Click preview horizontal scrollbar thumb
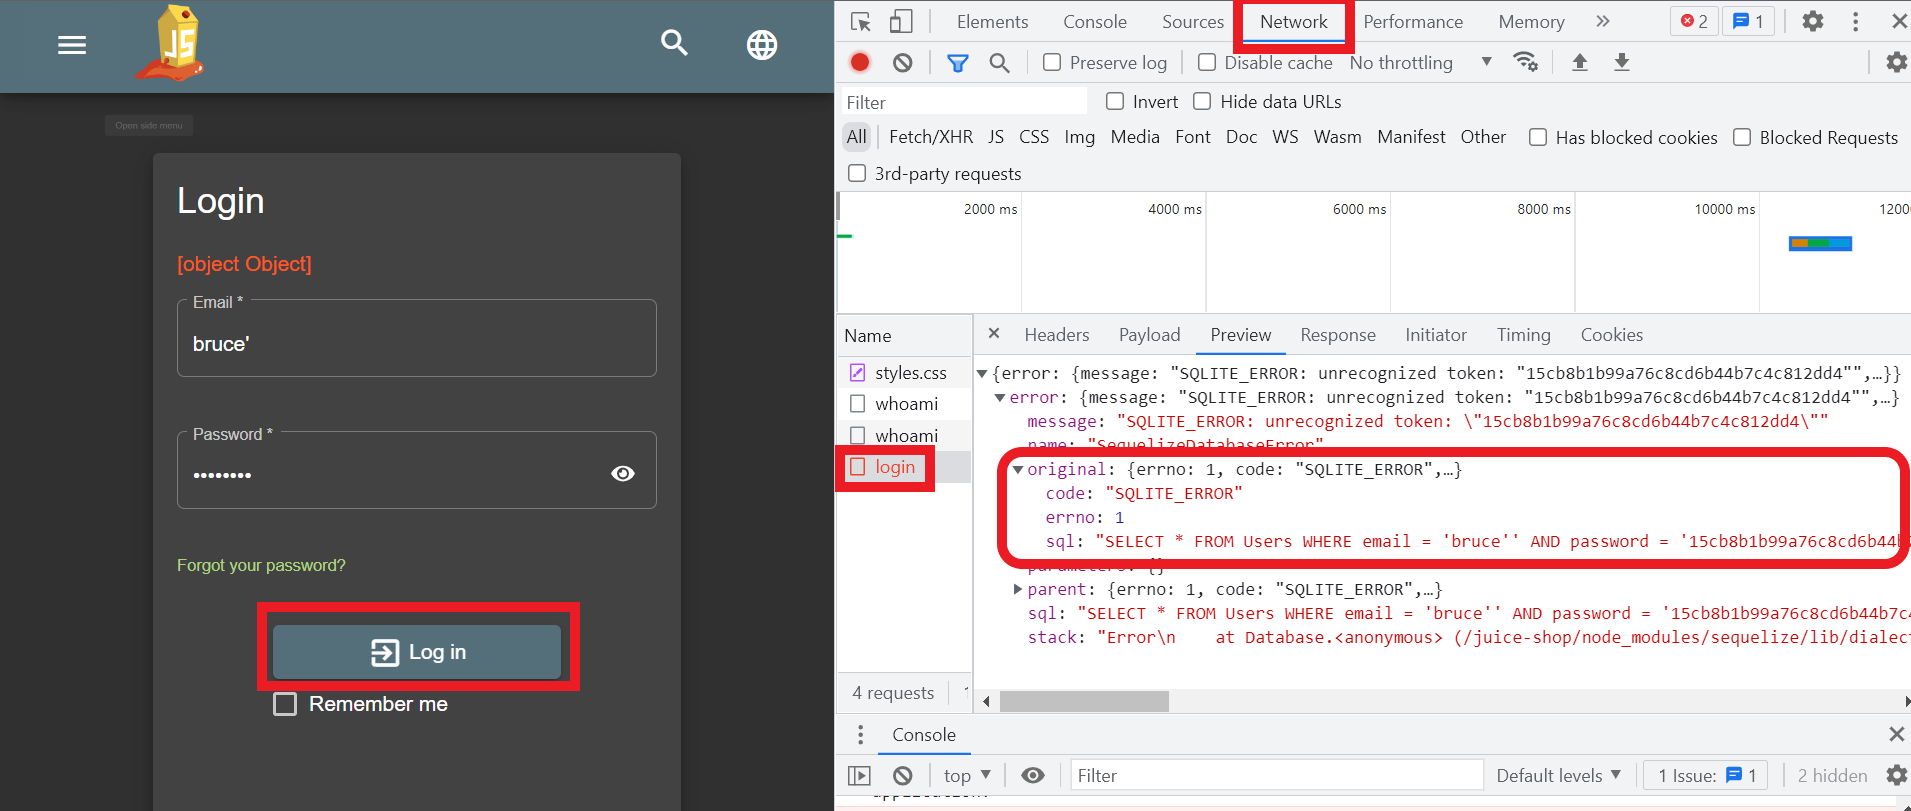Image resolution: width=1911 pixels, height=811 pixels. 1084,701
